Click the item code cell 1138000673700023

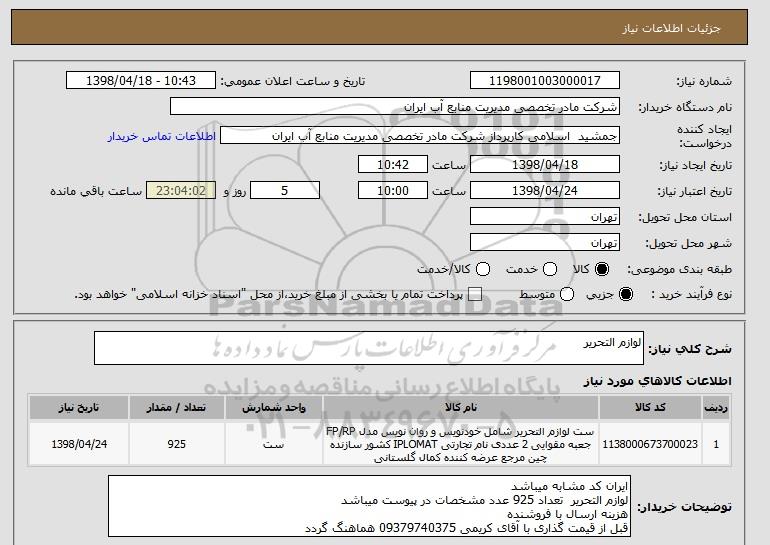tap(650, 444)
